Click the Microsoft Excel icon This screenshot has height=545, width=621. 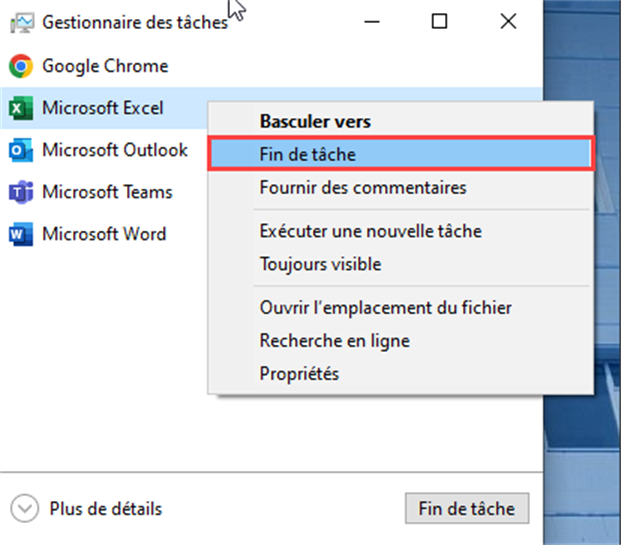(20, 108)
